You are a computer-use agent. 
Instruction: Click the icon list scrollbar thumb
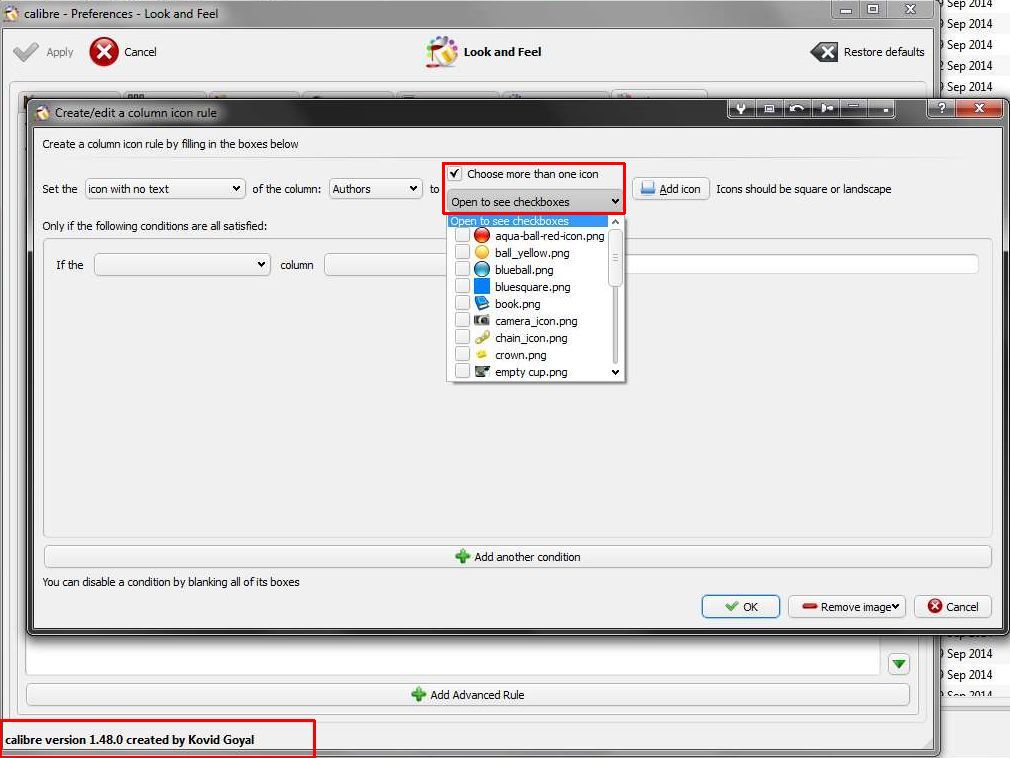click(615, 257)
